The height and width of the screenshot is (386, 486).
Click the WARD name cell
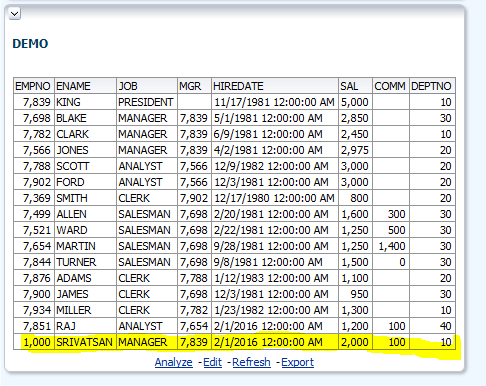(85, 230)
